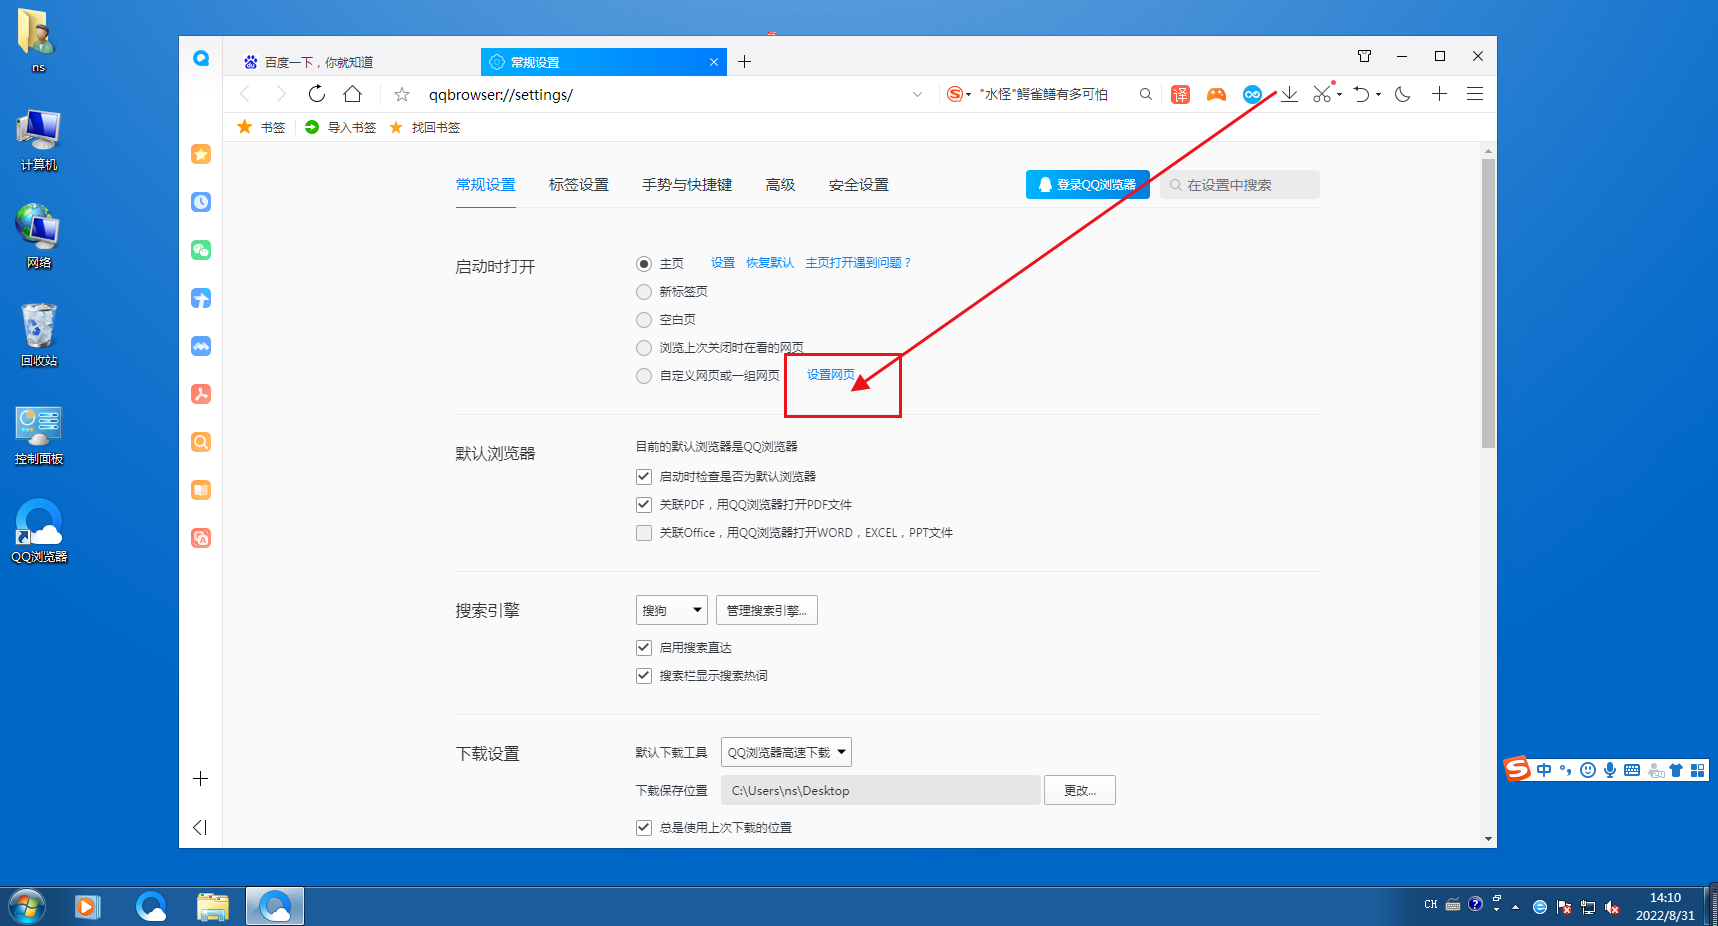Enable 关联Office checkbox
Screen dimensions: 1718x926
[x=644, y=533]
